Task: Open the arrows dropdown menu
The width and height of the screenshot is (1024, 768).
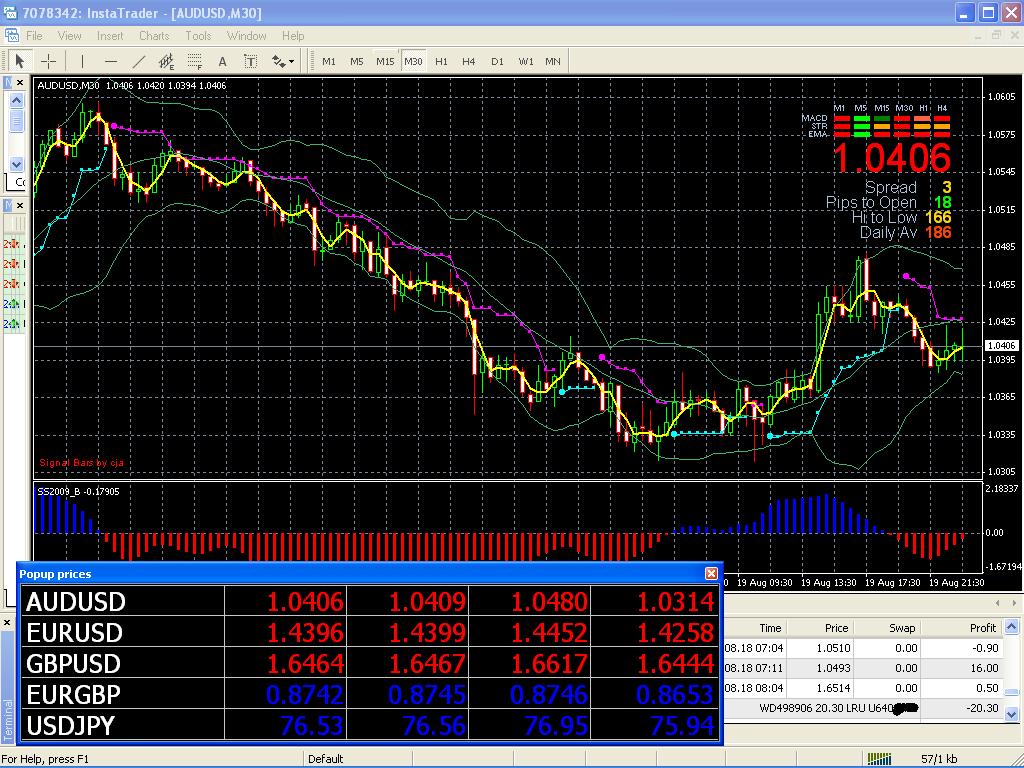Action: (291, 61)
